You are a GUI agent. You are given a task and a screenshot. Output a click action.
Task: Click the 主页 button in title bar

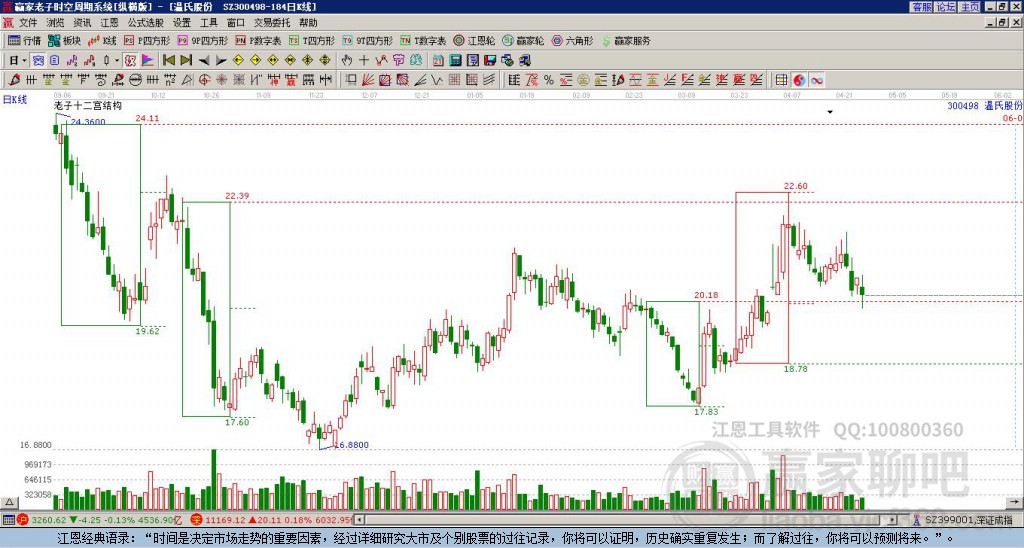[970, 7]
